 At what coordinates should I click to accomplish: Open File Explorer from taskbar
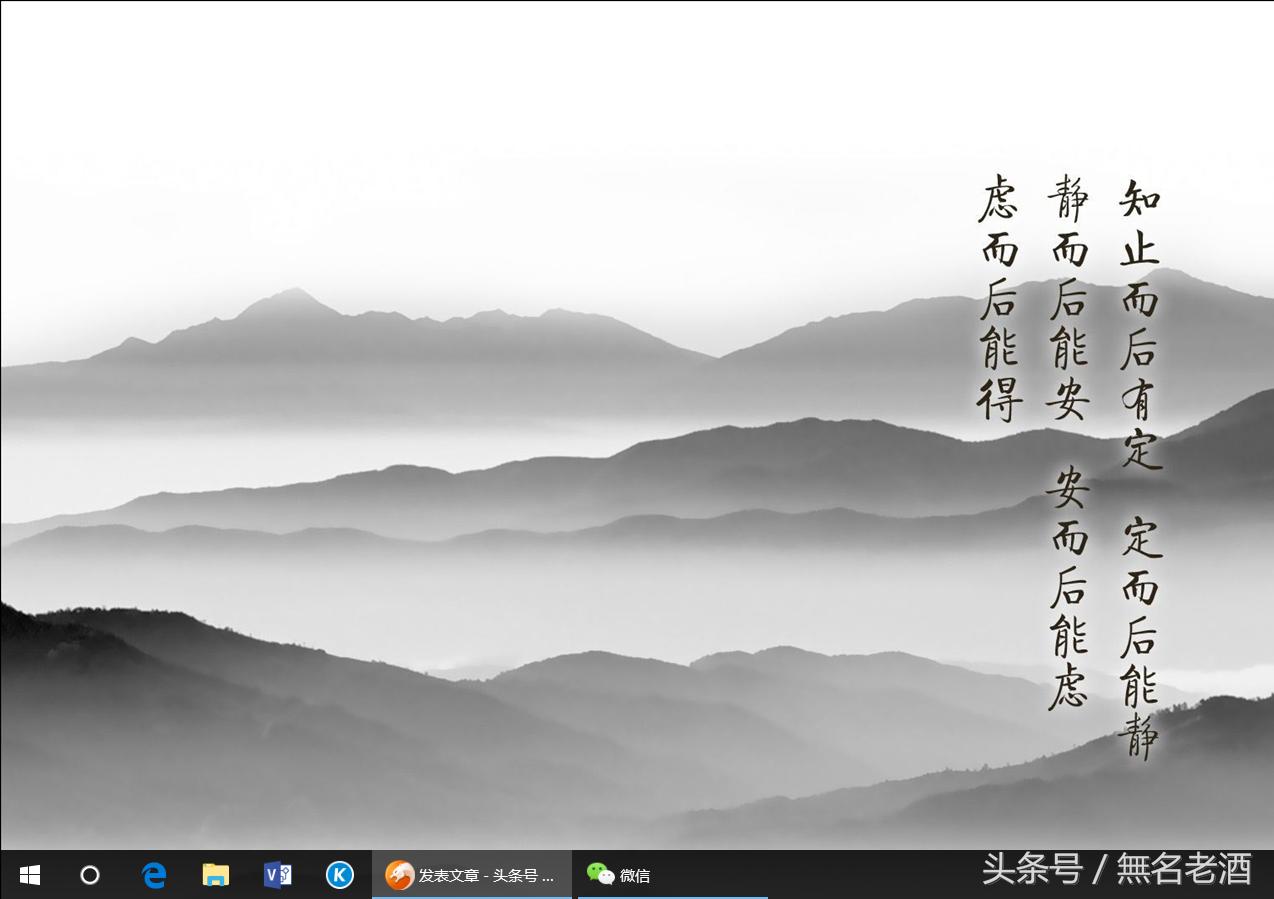[216, 875]
